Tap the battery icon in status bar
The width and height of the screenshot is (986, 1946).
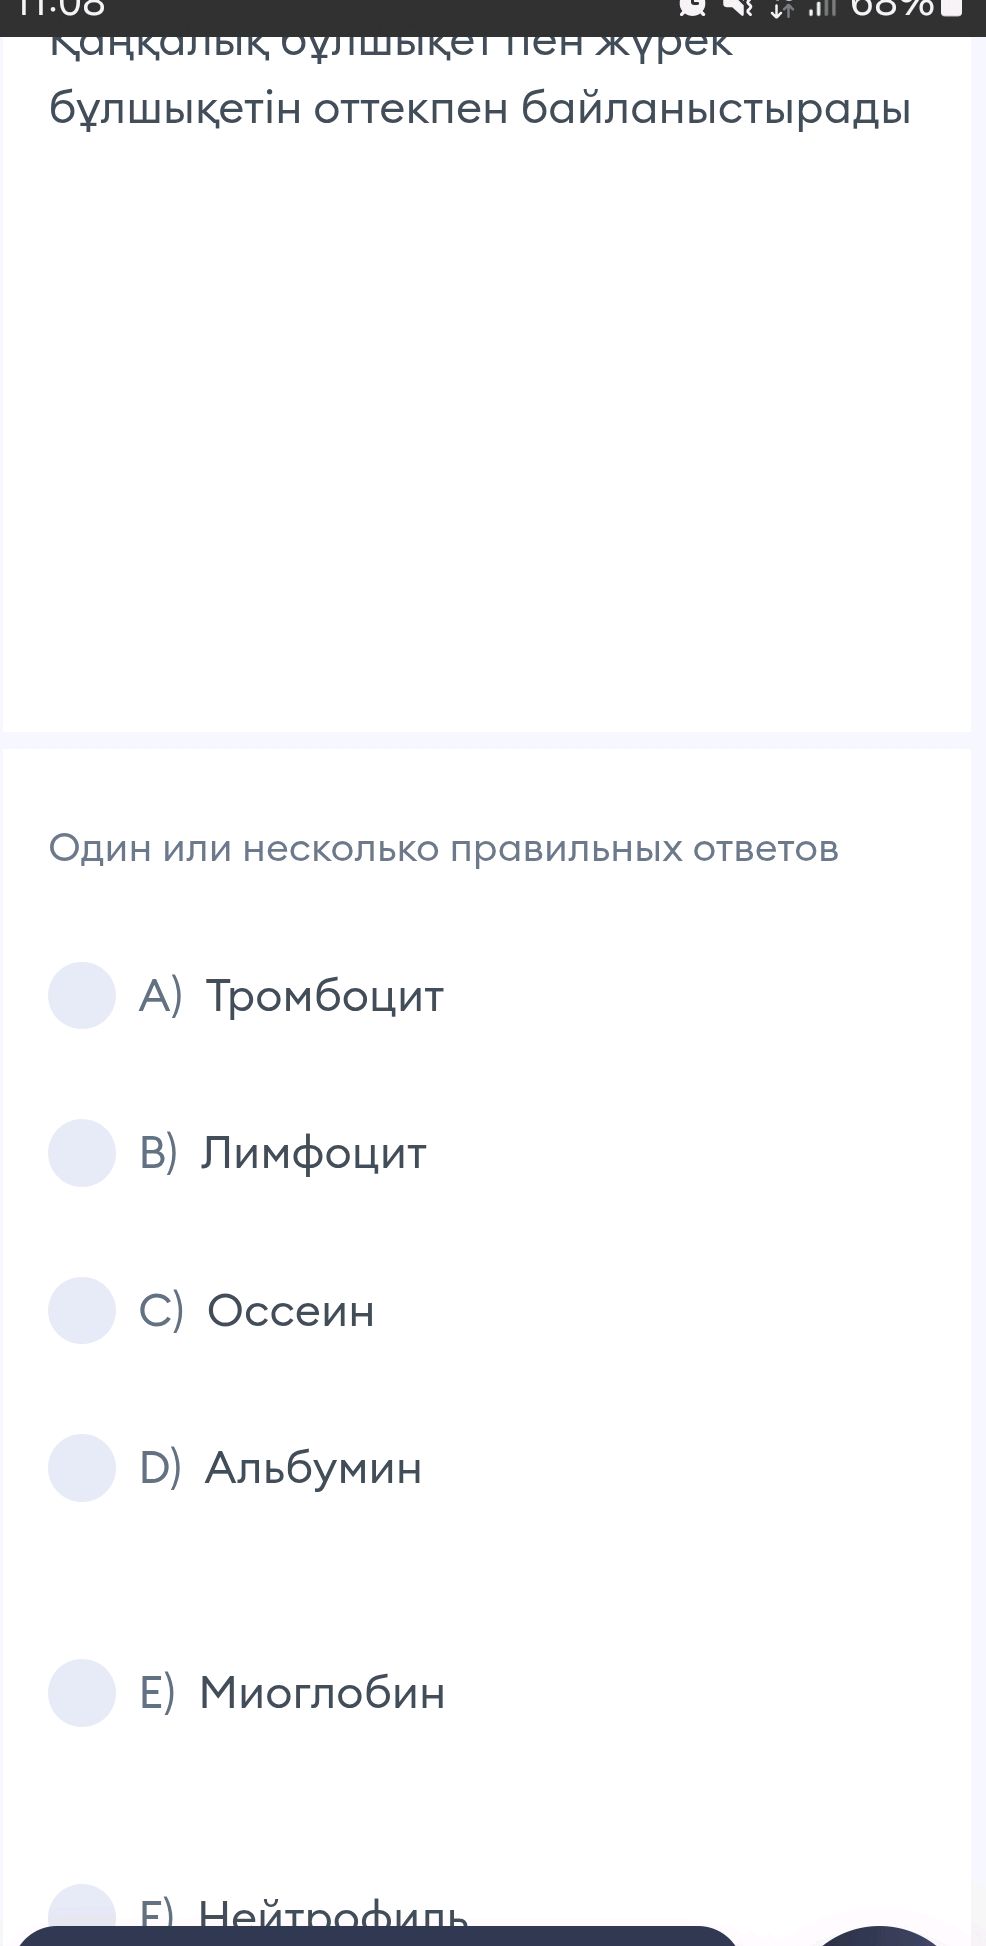click(952, 8)
